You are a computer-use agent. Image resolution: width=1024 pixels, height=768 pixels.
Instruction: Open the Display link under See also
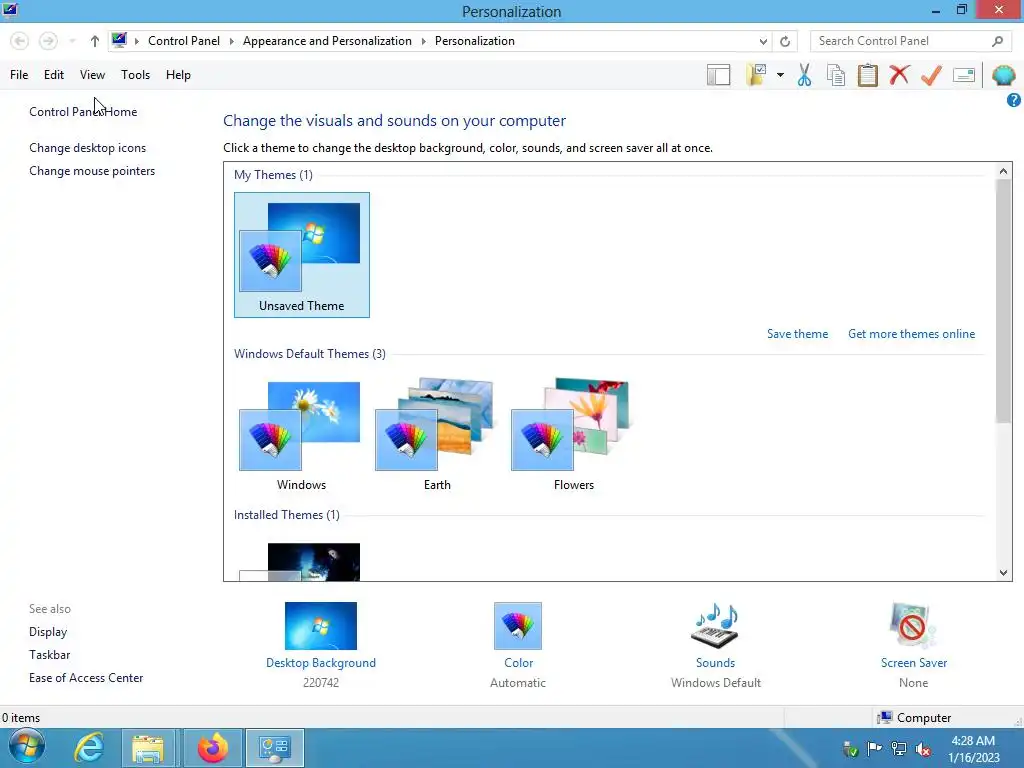coord(48,632)
